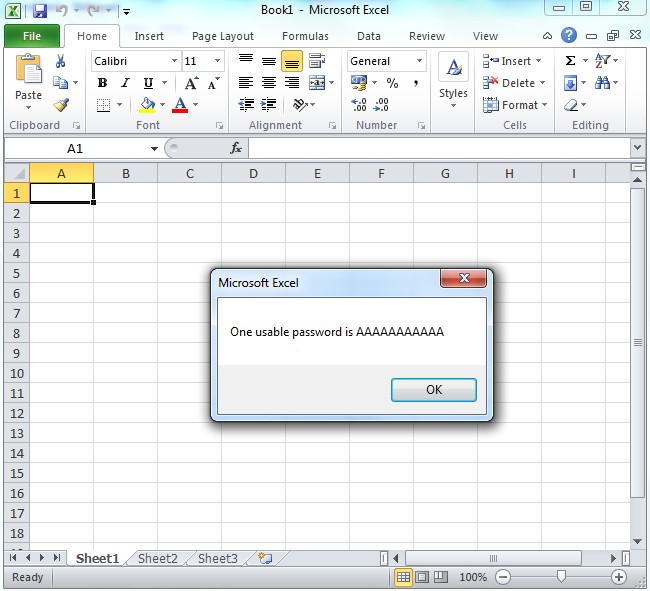Apply Percent Style format

392,83
